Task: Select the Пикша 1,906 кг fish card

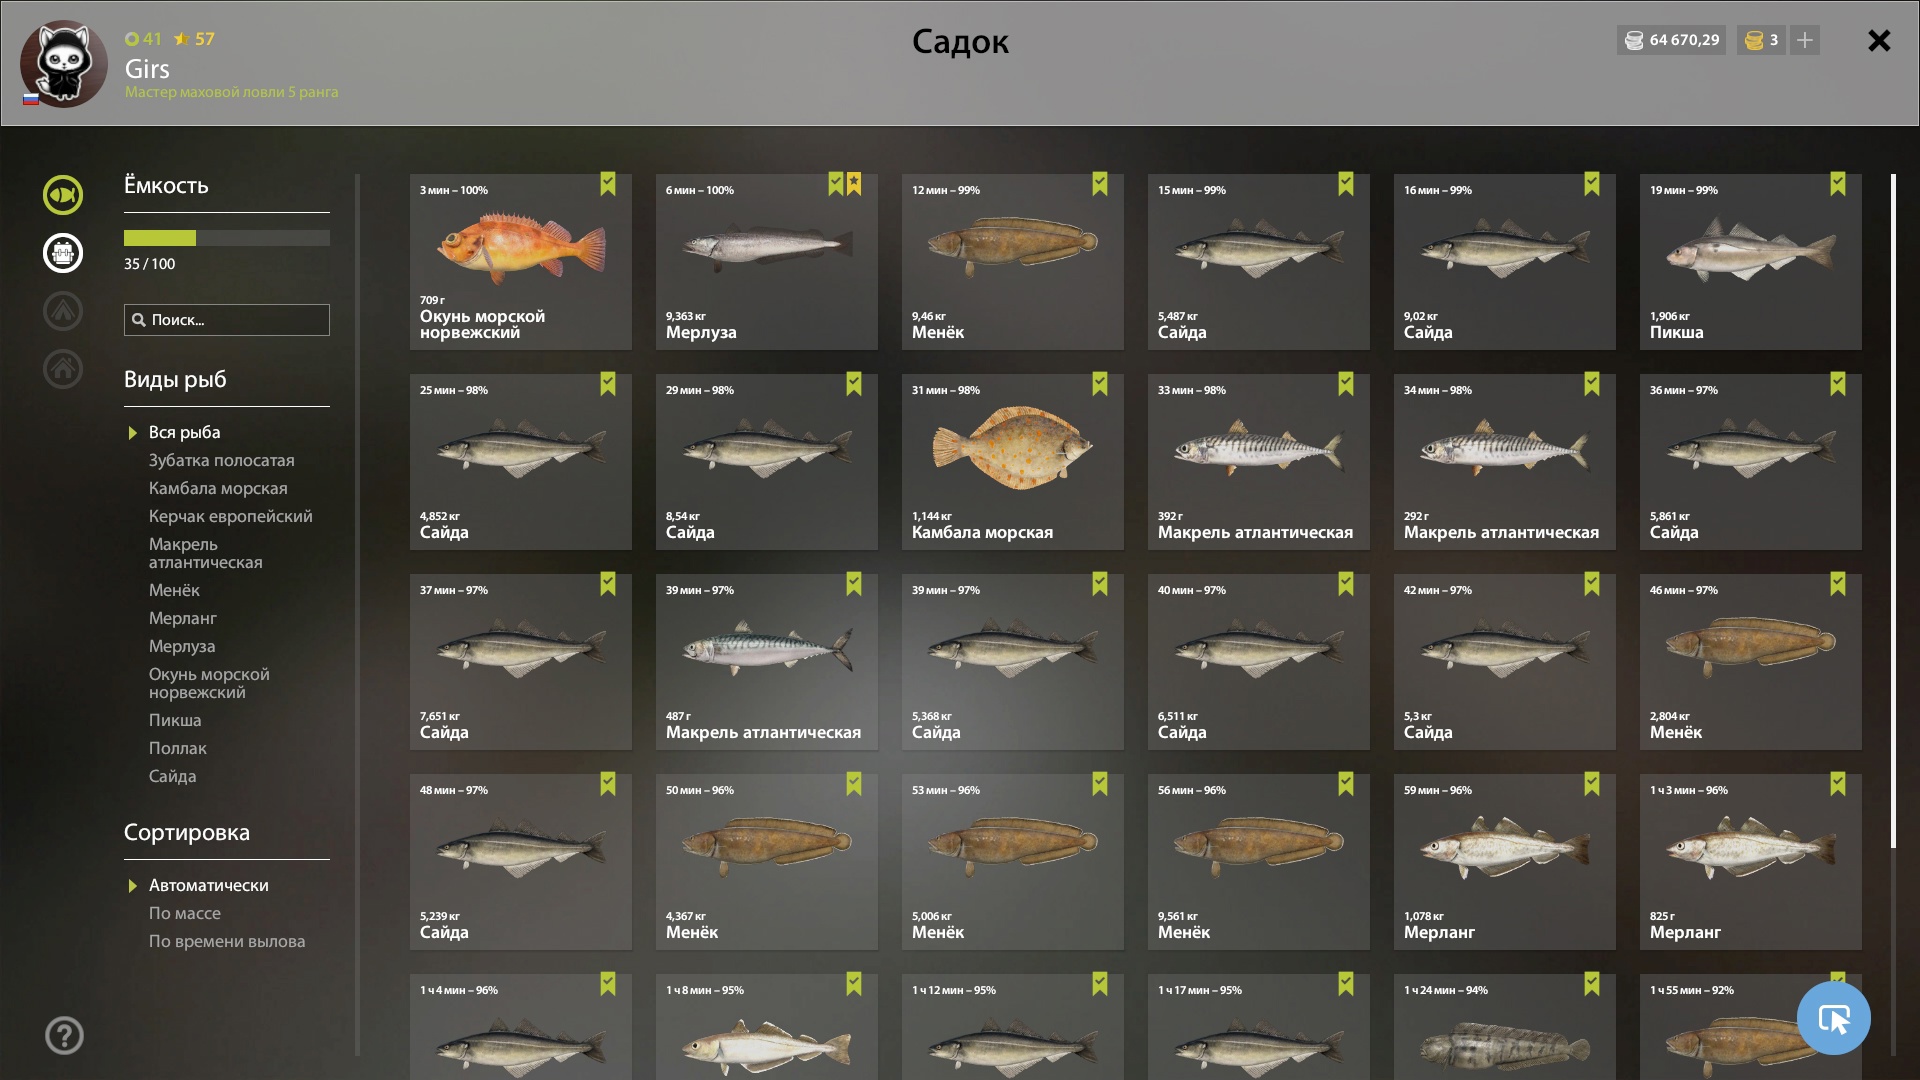Action: (x=1751, y=262)
